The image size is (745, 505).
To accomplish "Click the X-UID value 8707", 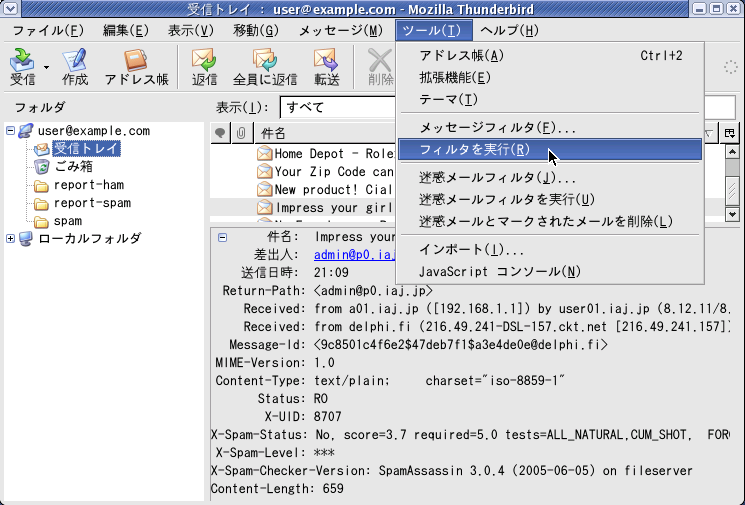I will [327, 417].
